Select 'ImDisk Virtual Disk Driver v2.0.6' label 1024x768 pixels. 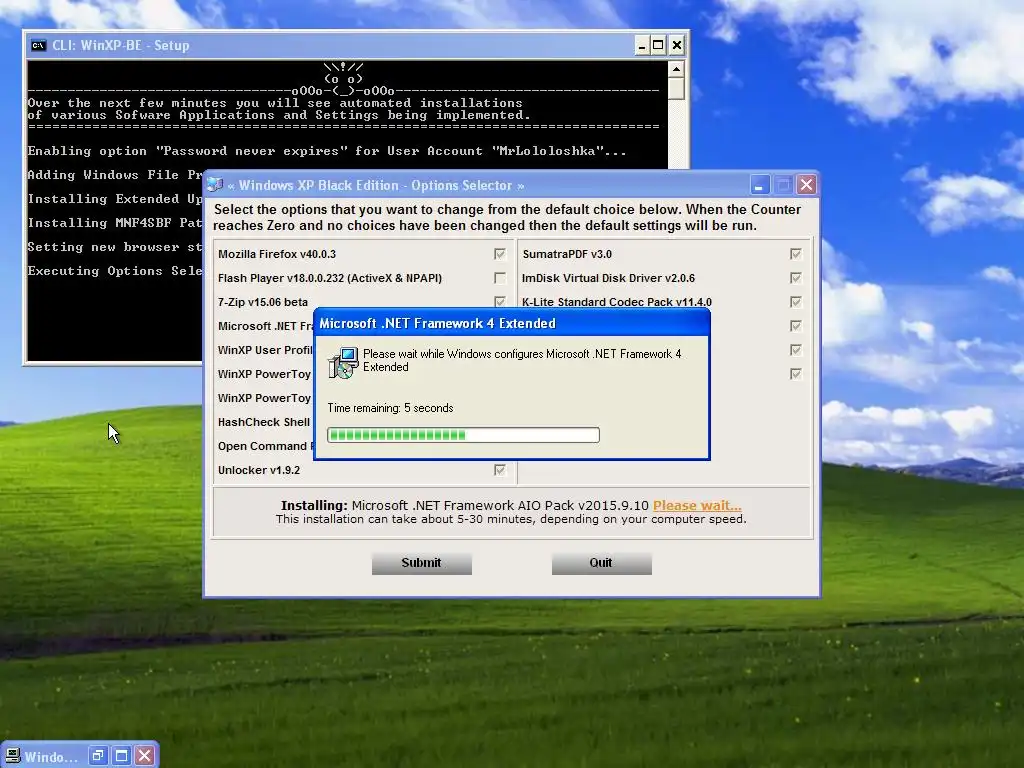point(608,278)
